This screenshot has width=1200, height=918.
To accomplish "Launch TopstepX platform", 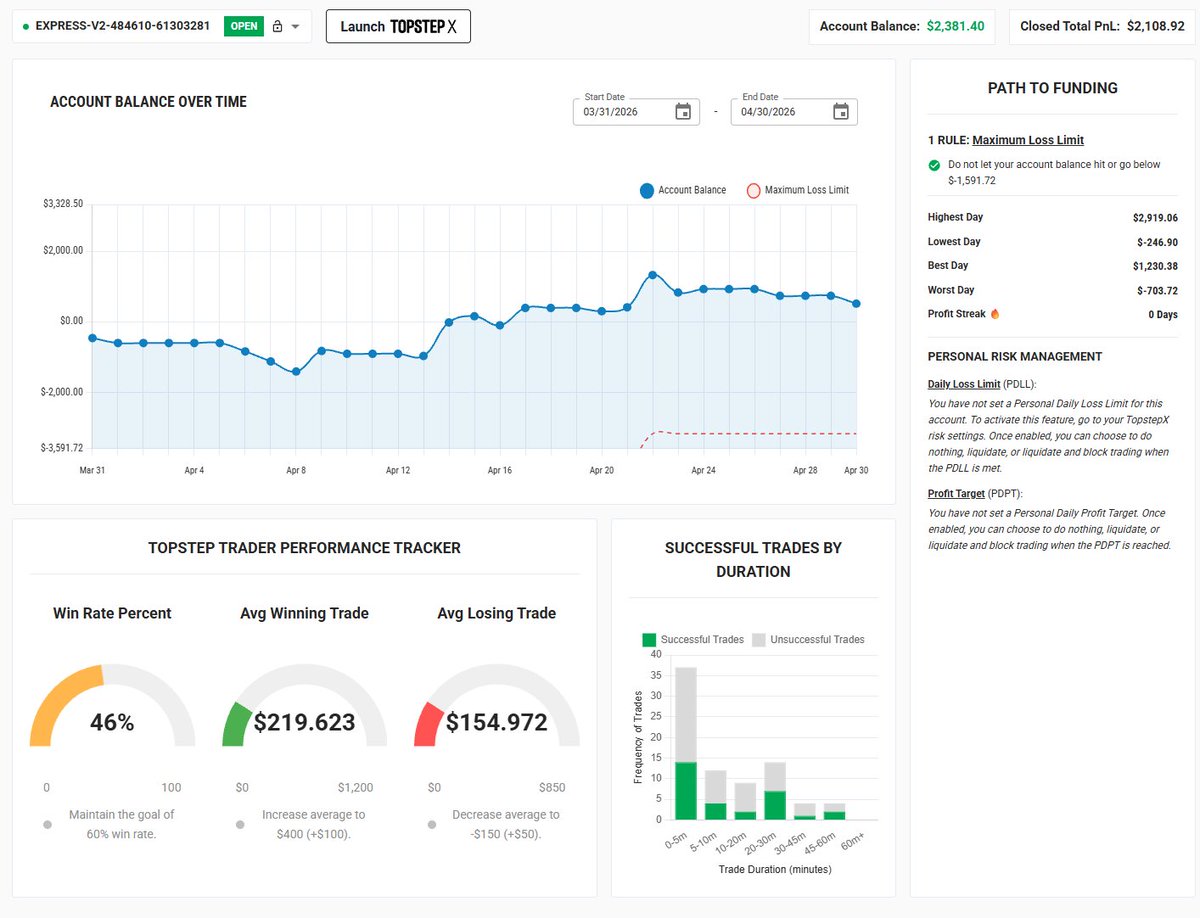I will click(398, 27).
